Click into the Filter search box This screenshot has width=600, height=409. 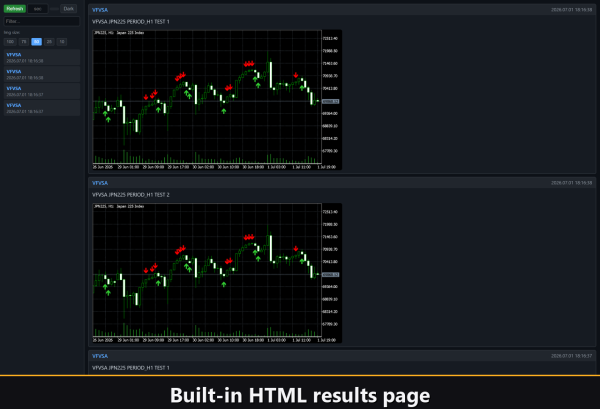coord(42,21)
